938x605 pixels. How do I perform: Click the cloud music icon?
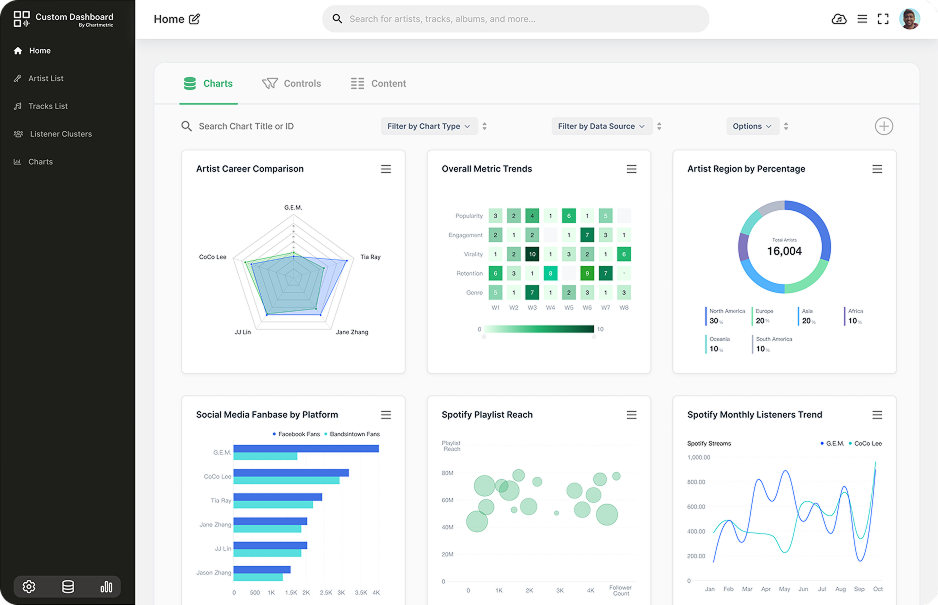pyautogui.click(x=839, y=19)
